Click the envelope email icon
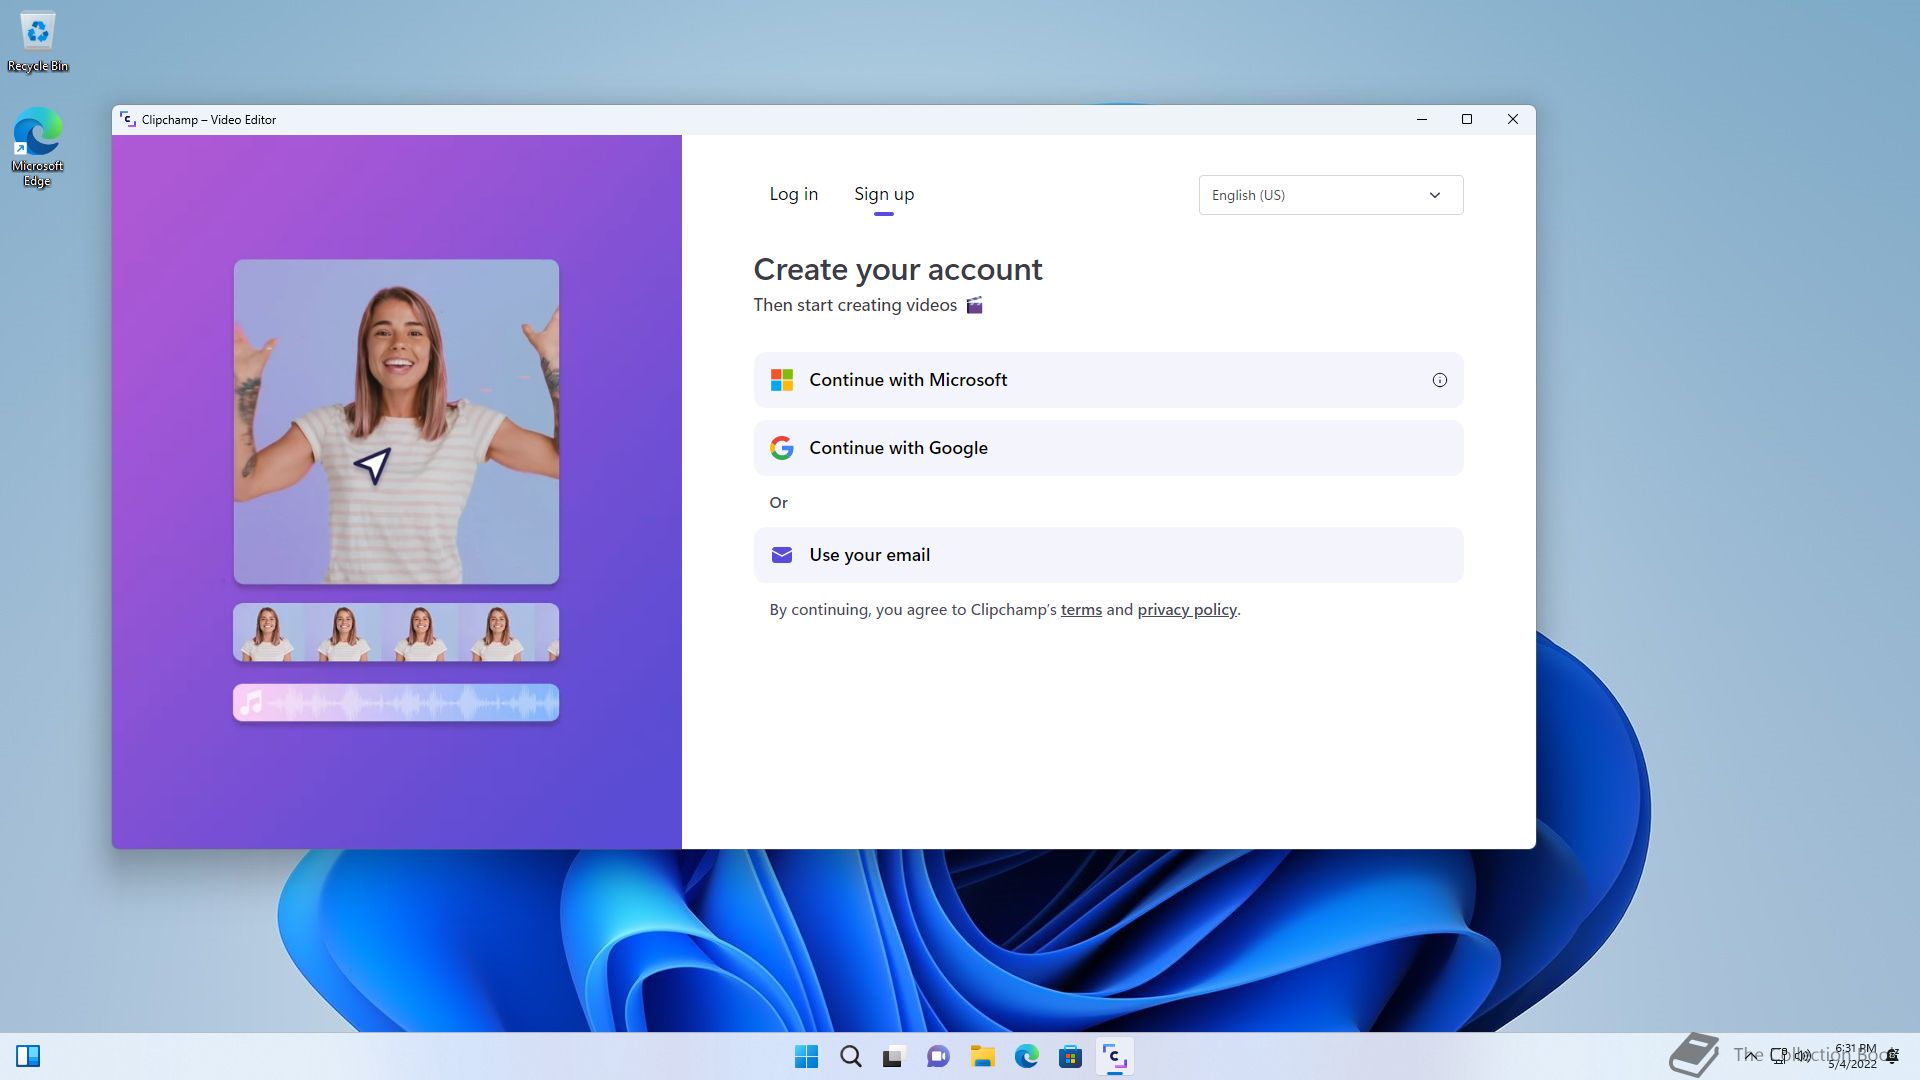Viewport: 1920px width, 1080px height. [x=782, y=555]
